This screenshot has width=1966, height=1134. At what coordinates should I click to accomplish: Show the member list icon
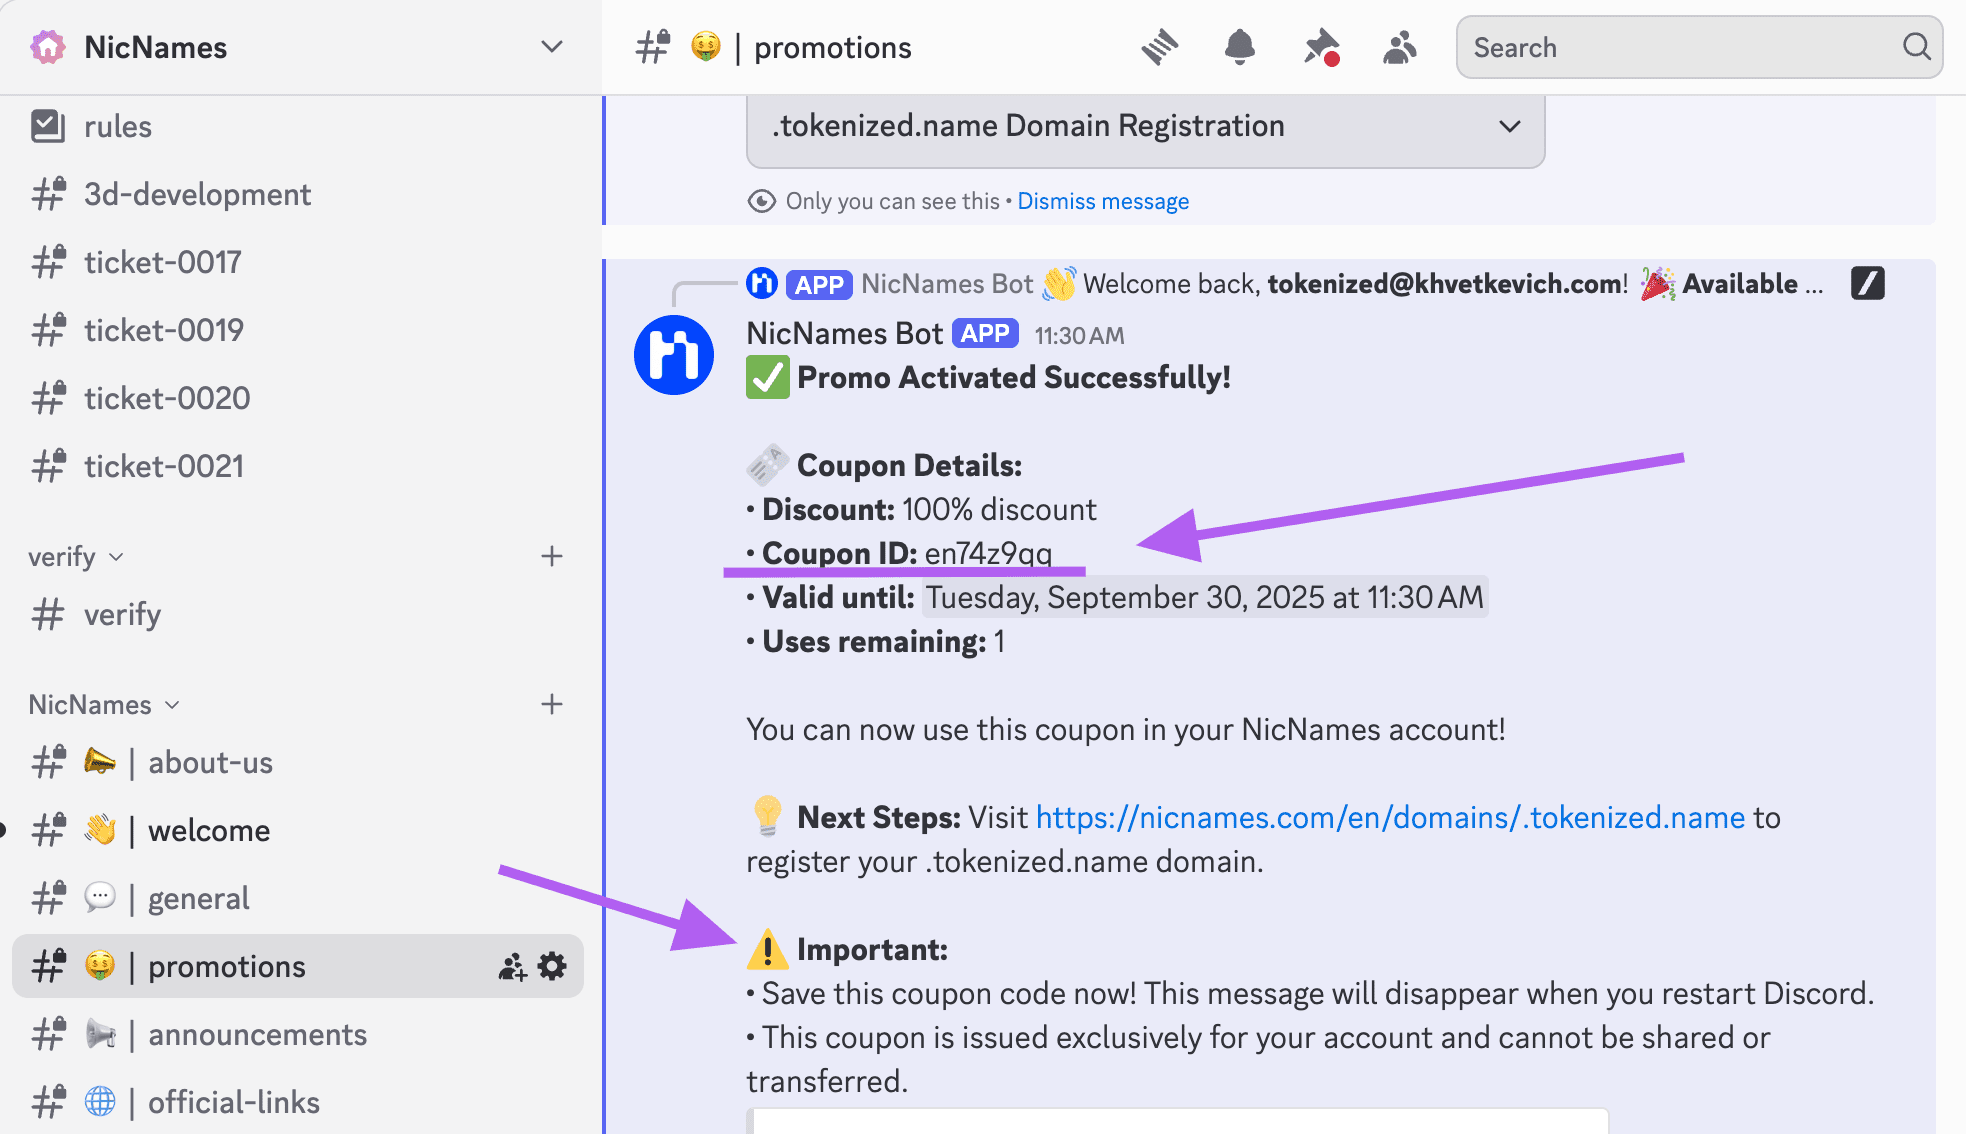pos(1400,47)
